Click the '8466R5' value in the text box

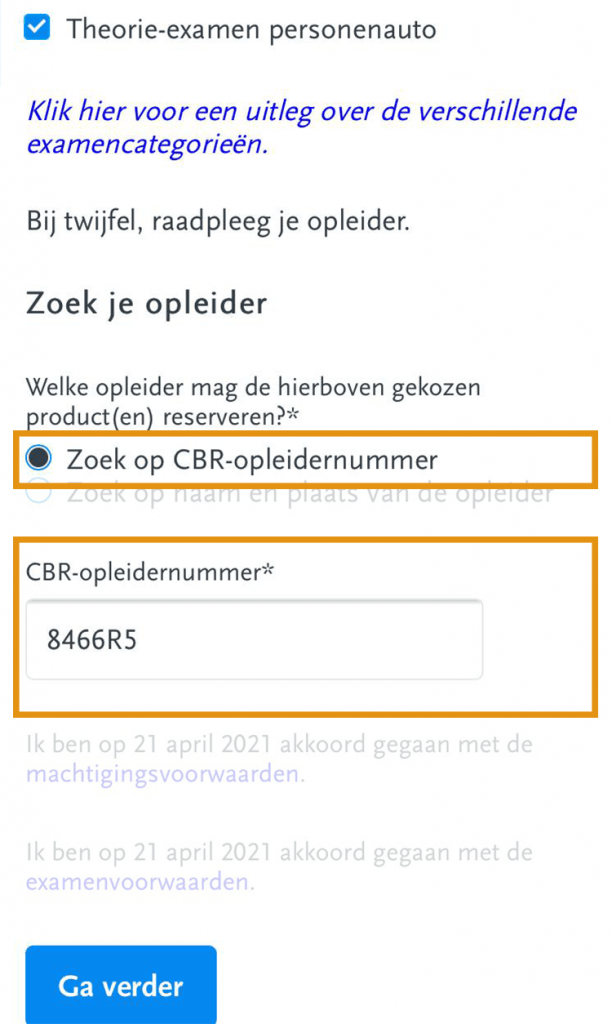click(92, 640)
